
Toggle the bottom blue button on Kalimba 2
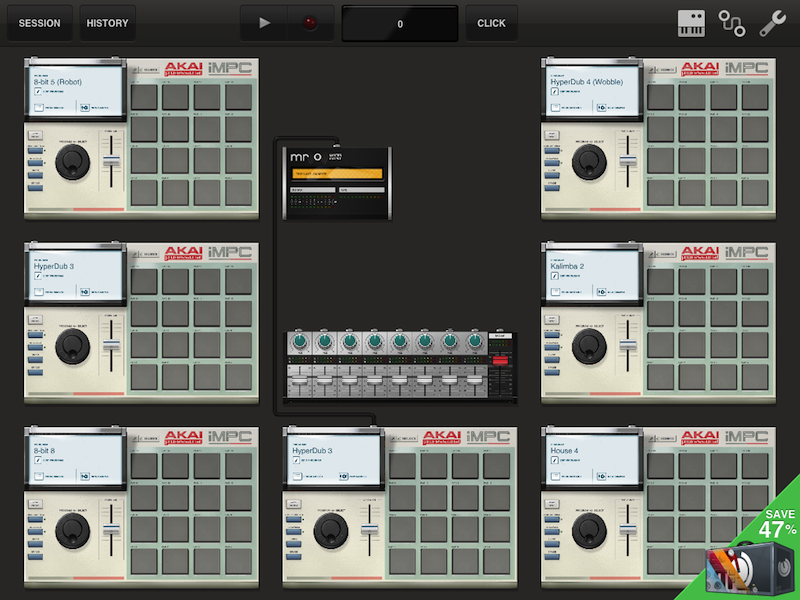552,372
